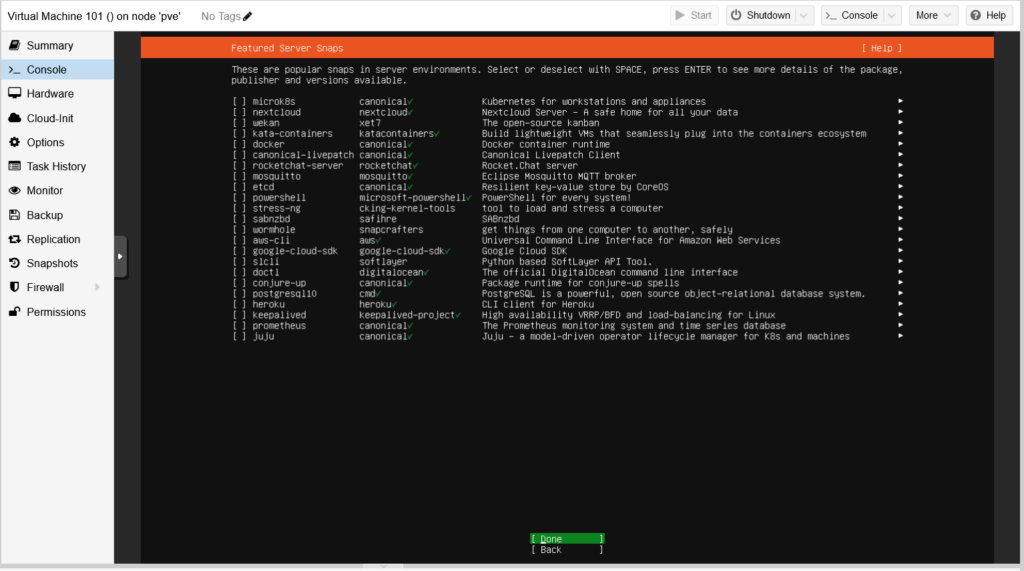Enable the prometheus snap checkbox
Viewport: 1024px width, 571px height.
(x=239, y=326)
